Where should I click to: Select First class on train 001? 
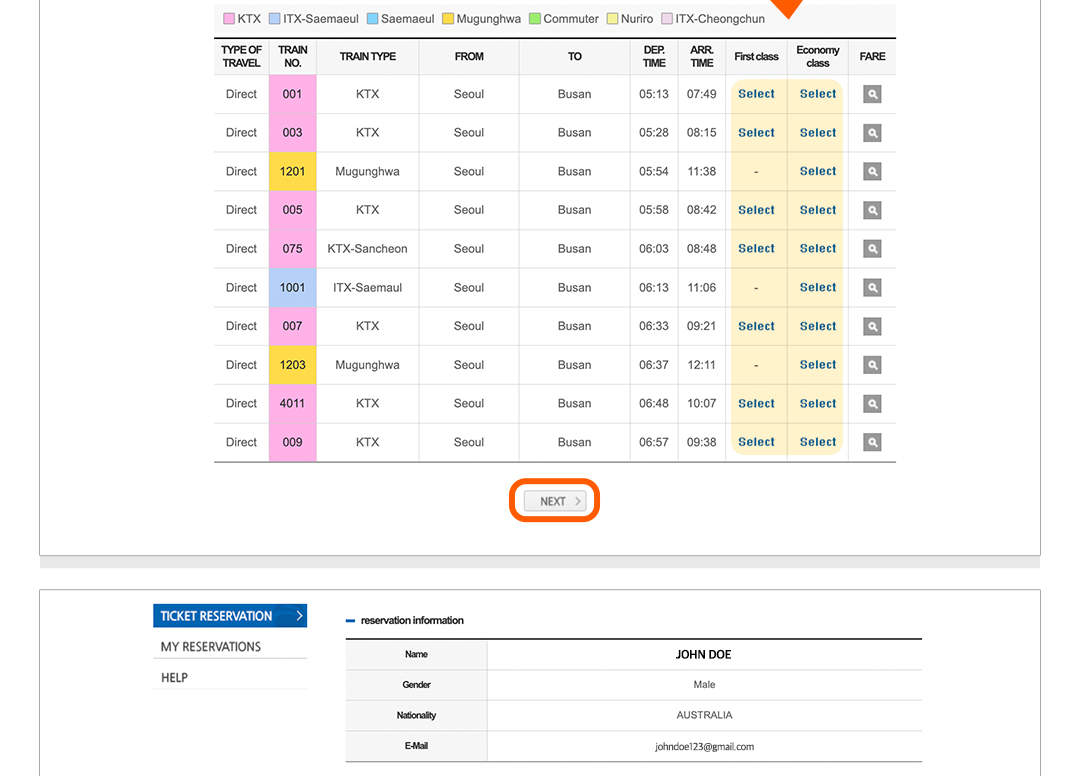click(x=756, y=94)
